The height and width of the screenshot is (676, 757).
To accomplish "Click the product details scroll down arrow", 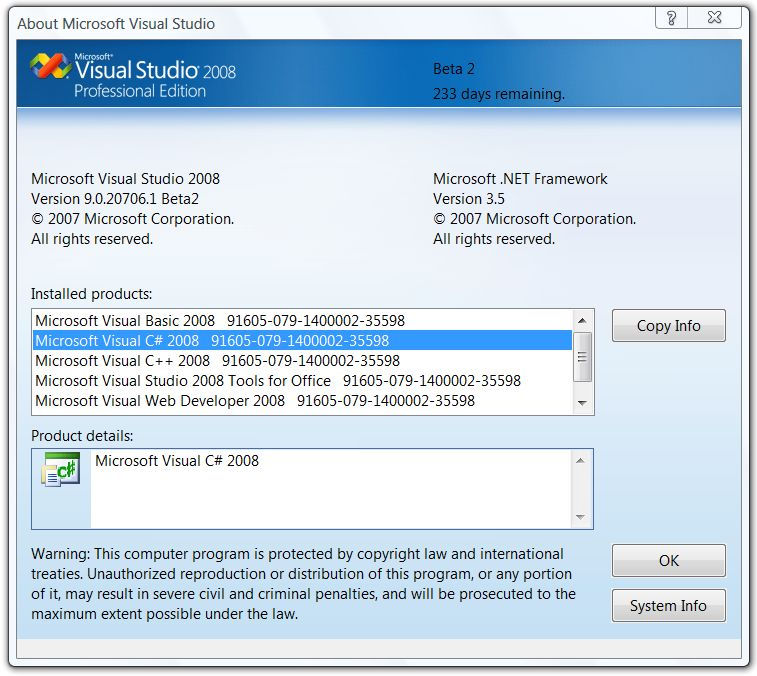I will point(581,517).
